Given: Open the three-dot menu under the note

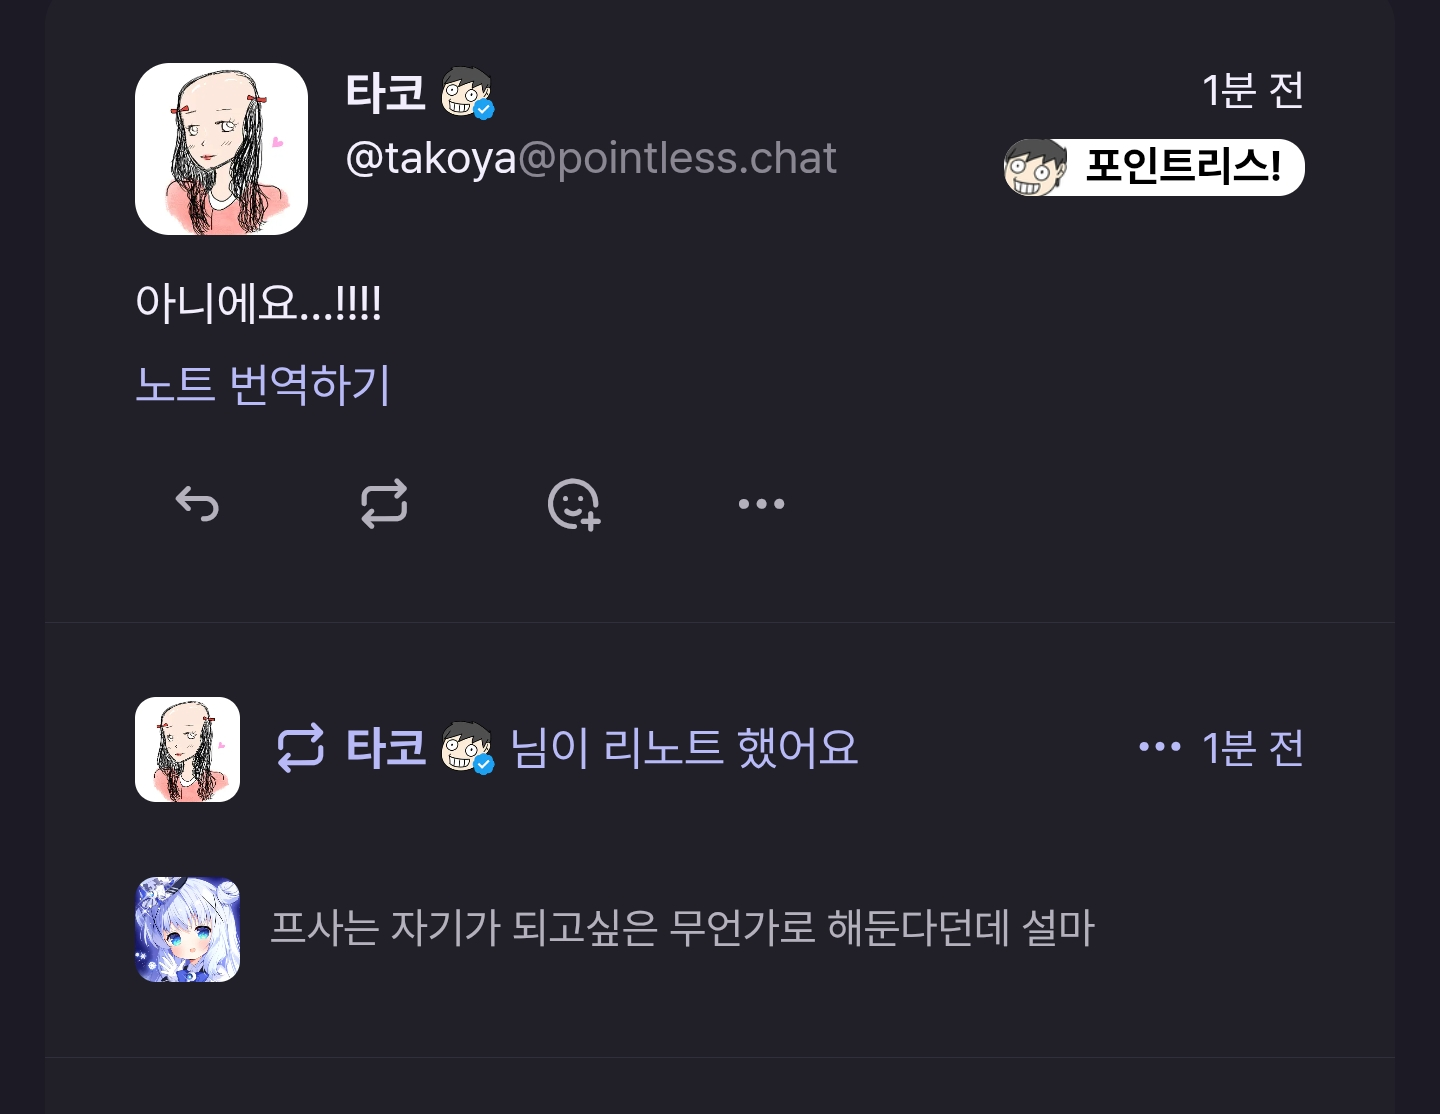Looking at the screenshot, I should [x=761, y=504].
